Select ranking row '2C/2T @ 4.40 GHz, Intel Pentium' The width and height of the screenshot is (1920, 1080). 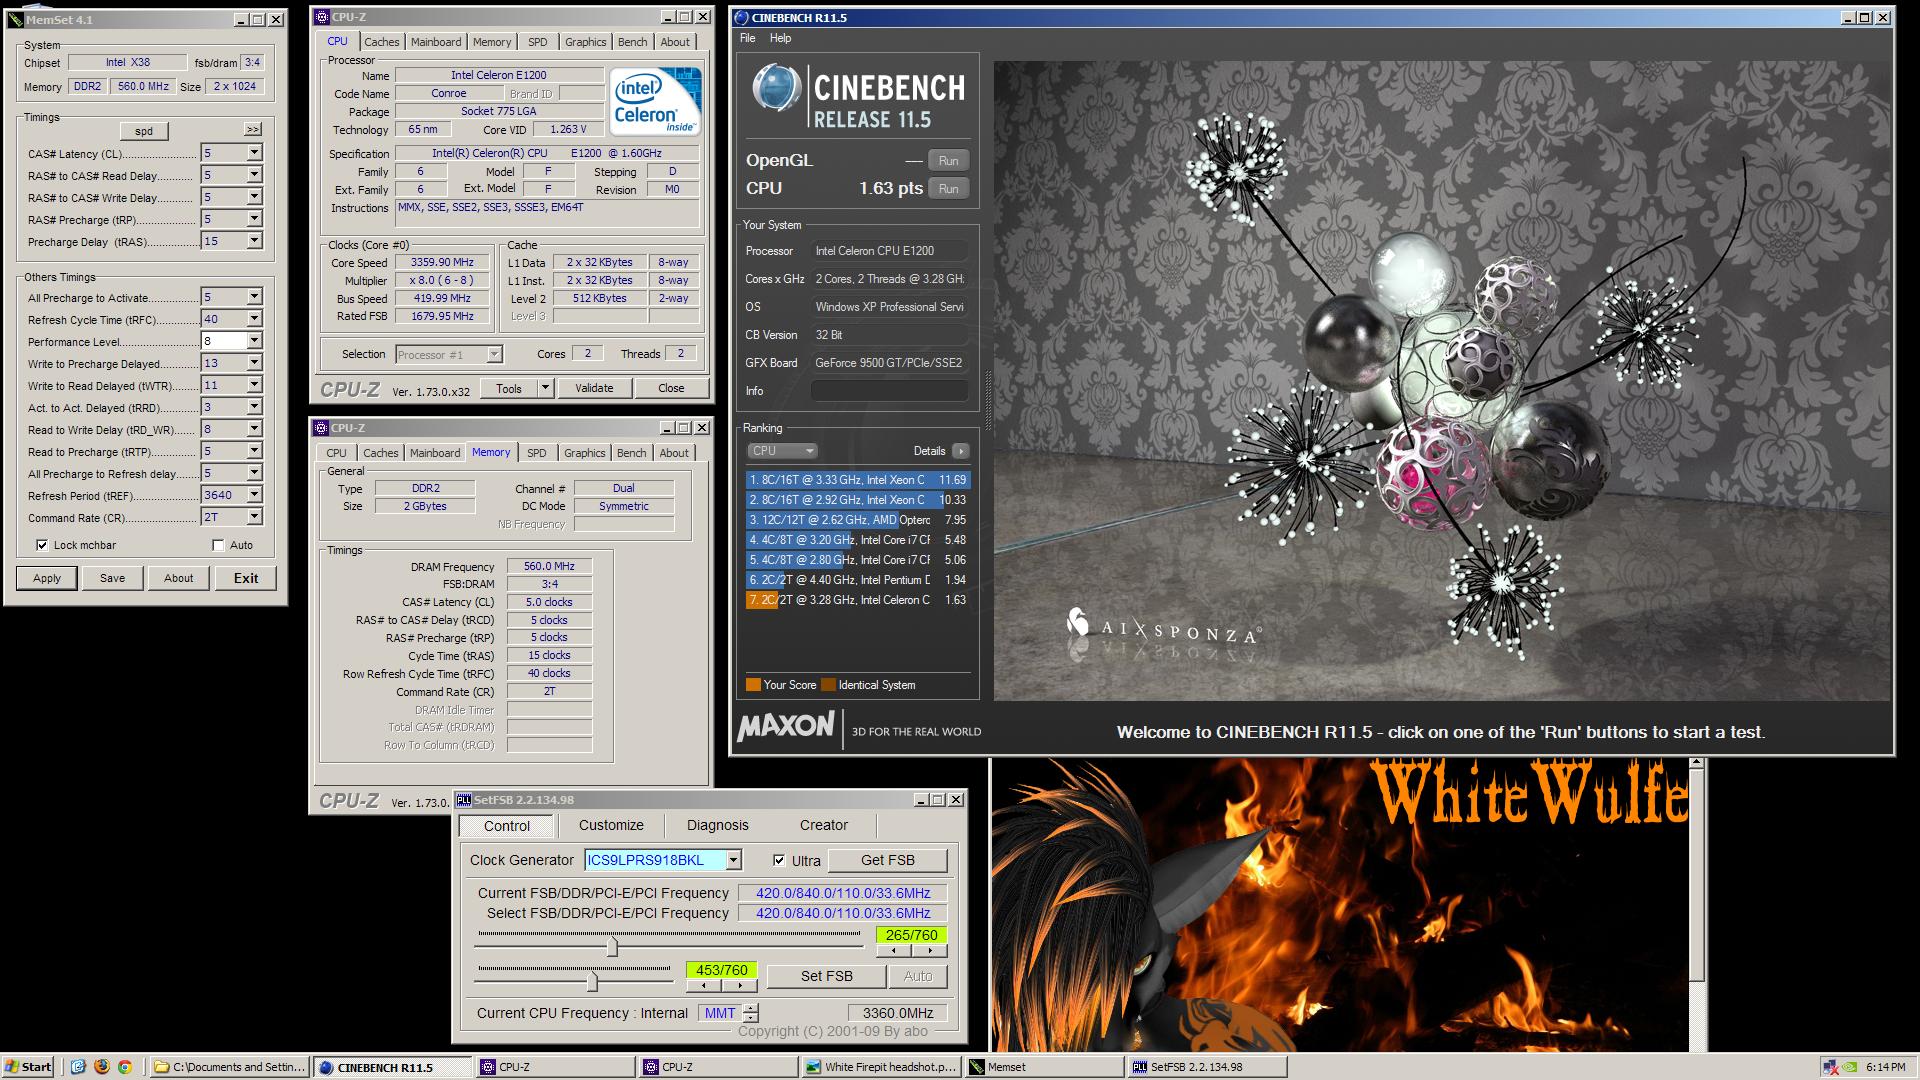(857, 580)
